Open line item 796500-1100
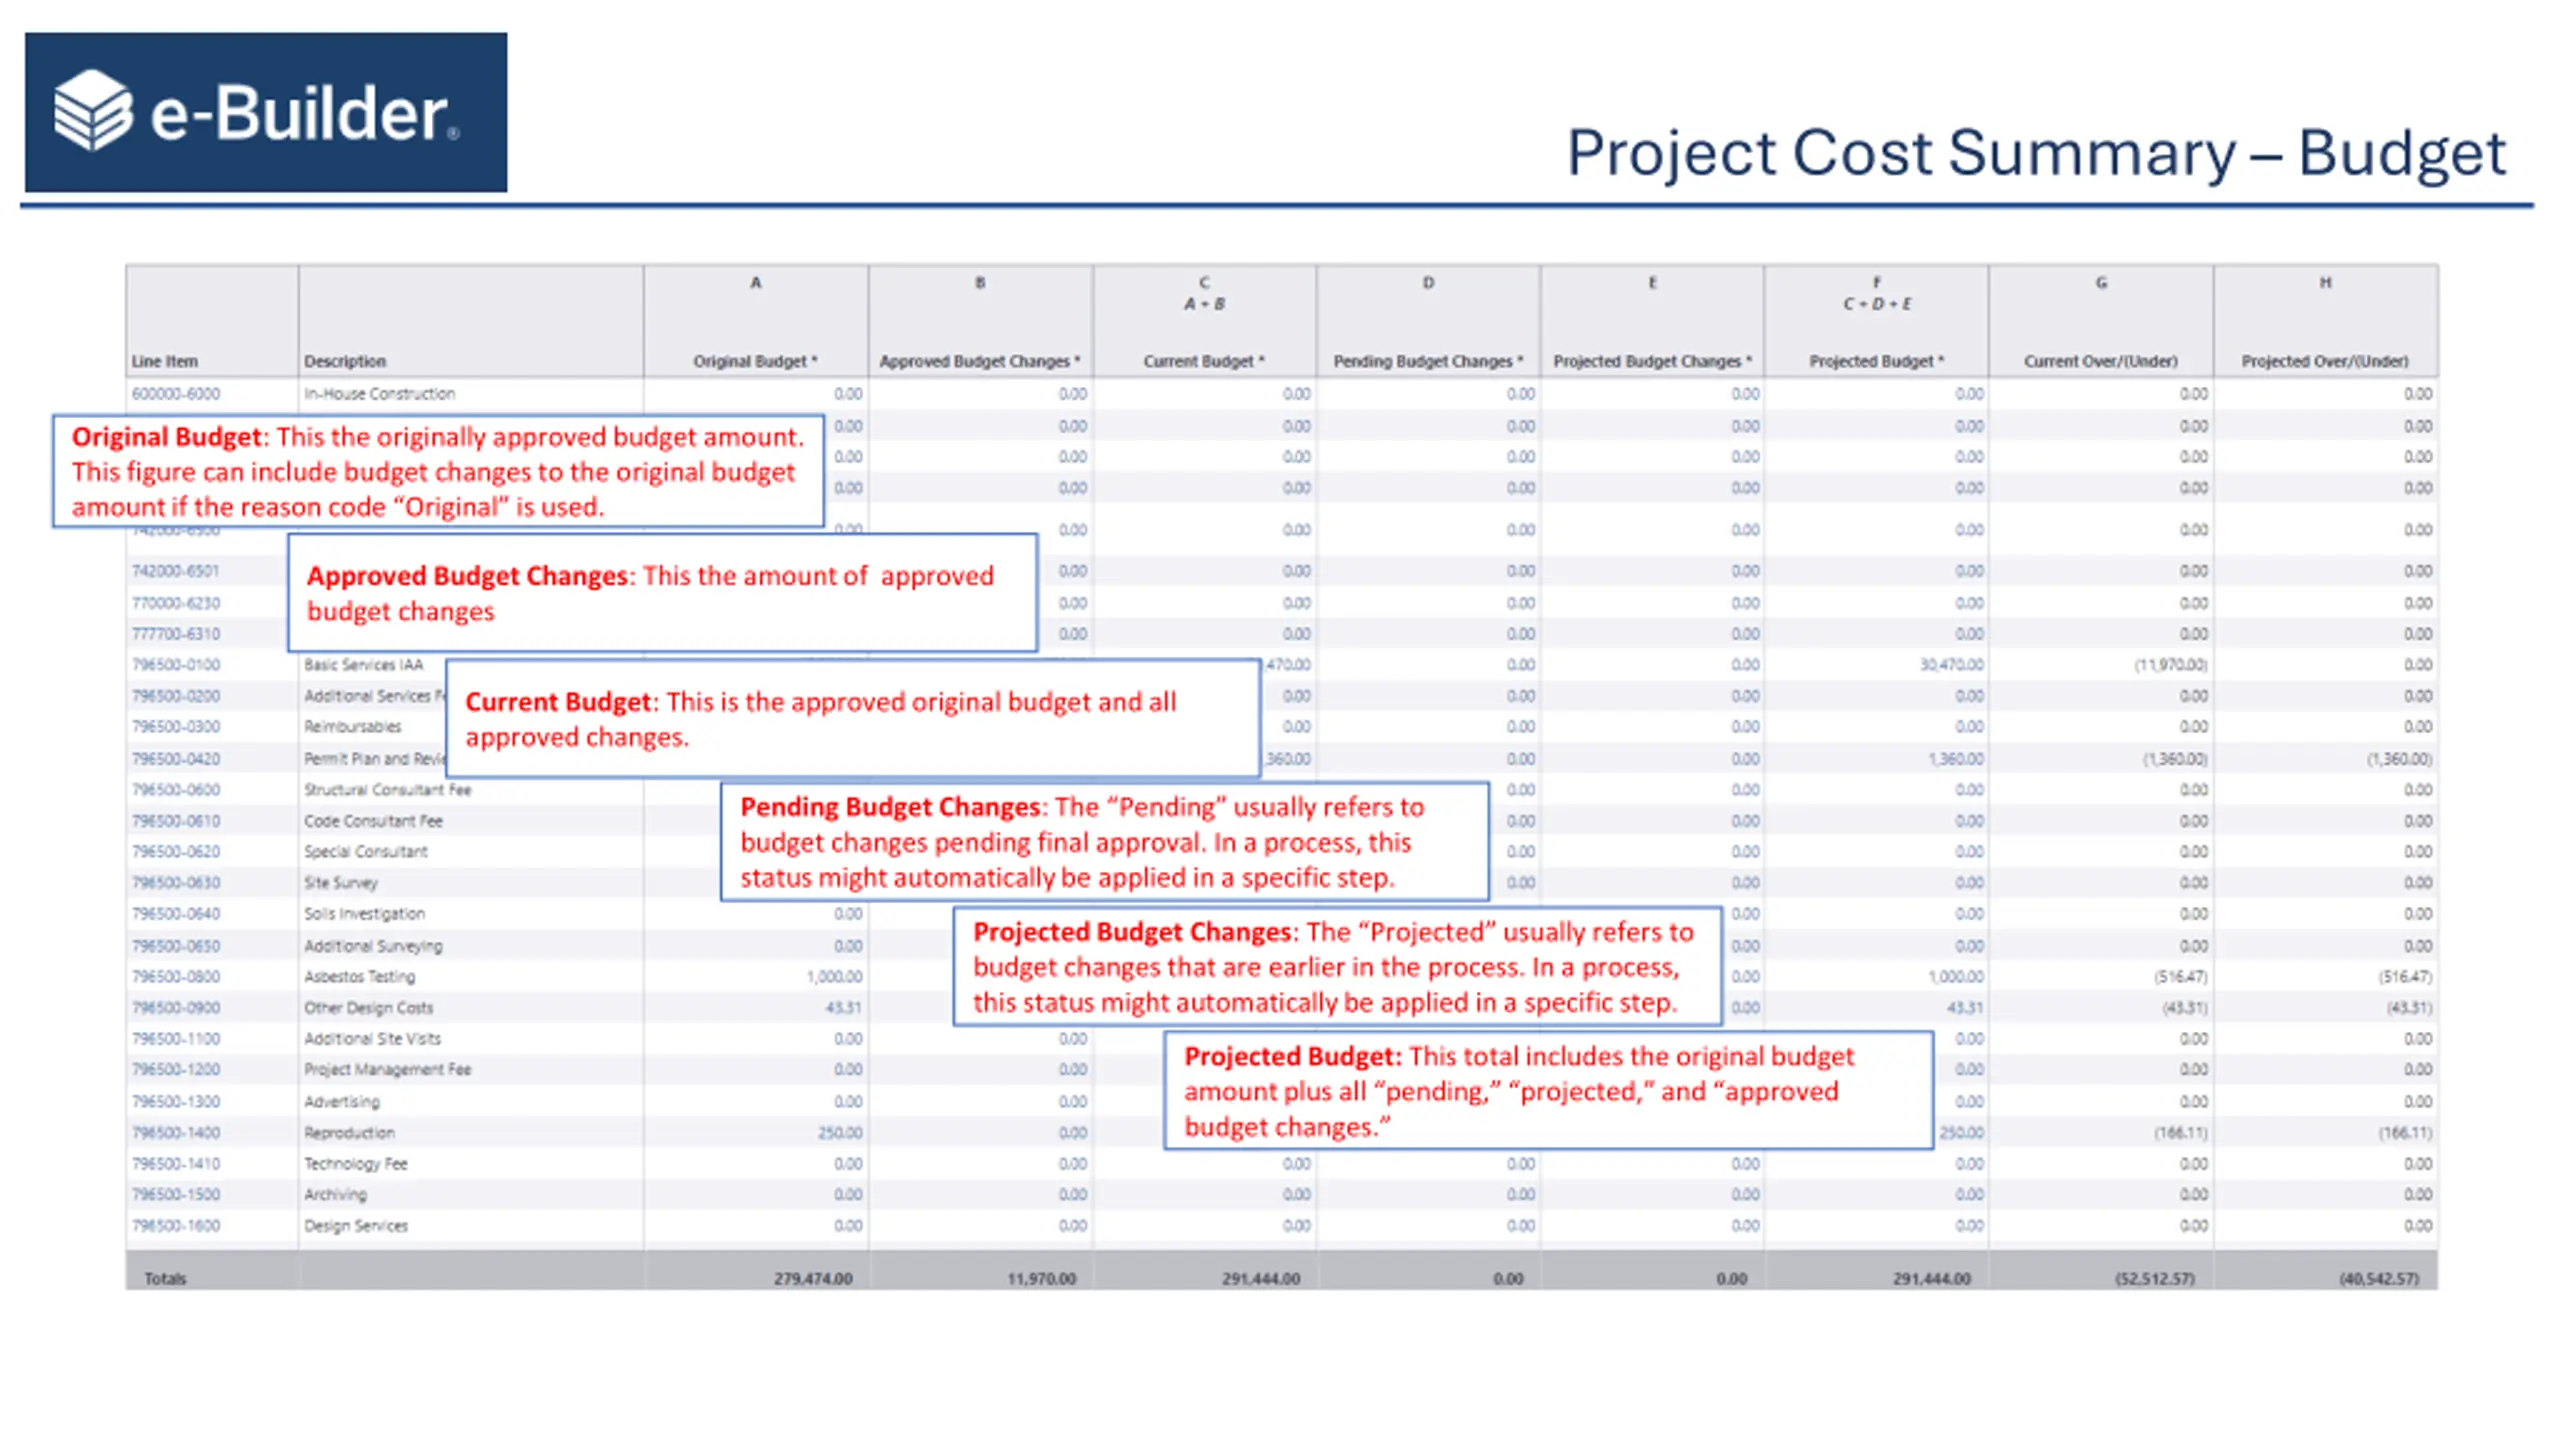The width and height of the screenshot is (2560, 1440). pos(176,1039)
